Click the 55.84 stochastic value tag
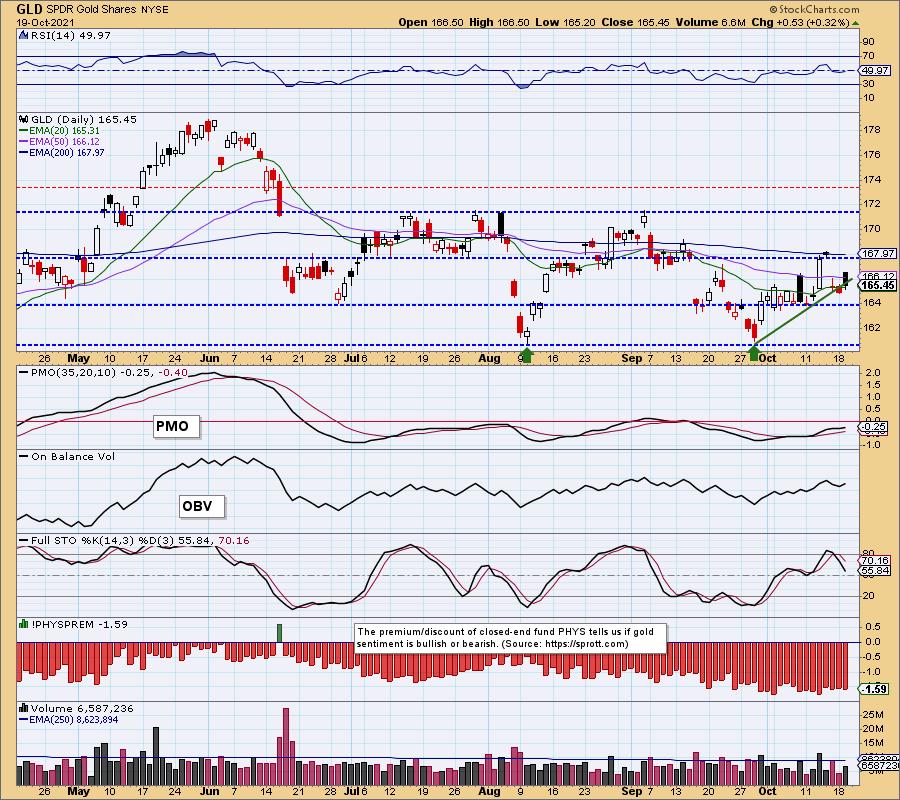 coord(875,570)
